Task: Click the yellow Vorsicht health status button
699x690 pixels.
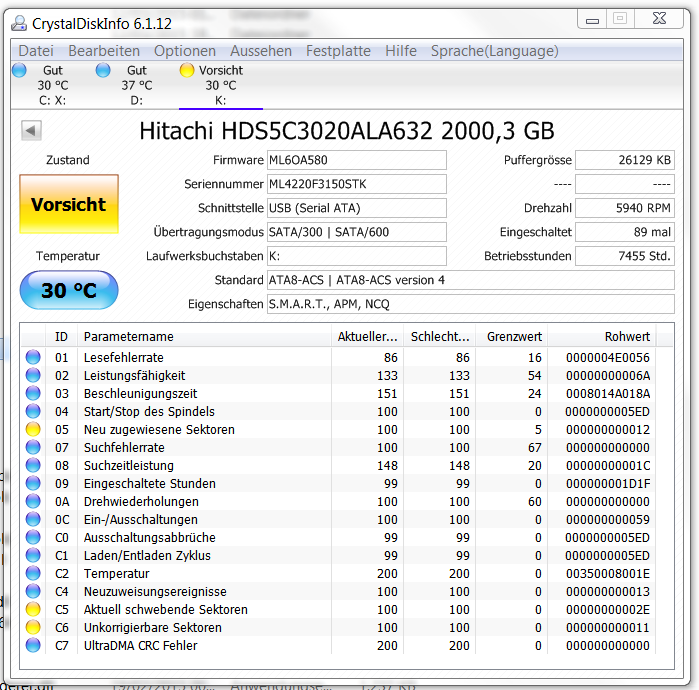Action: pyautogui.click(x=69, y=204)
